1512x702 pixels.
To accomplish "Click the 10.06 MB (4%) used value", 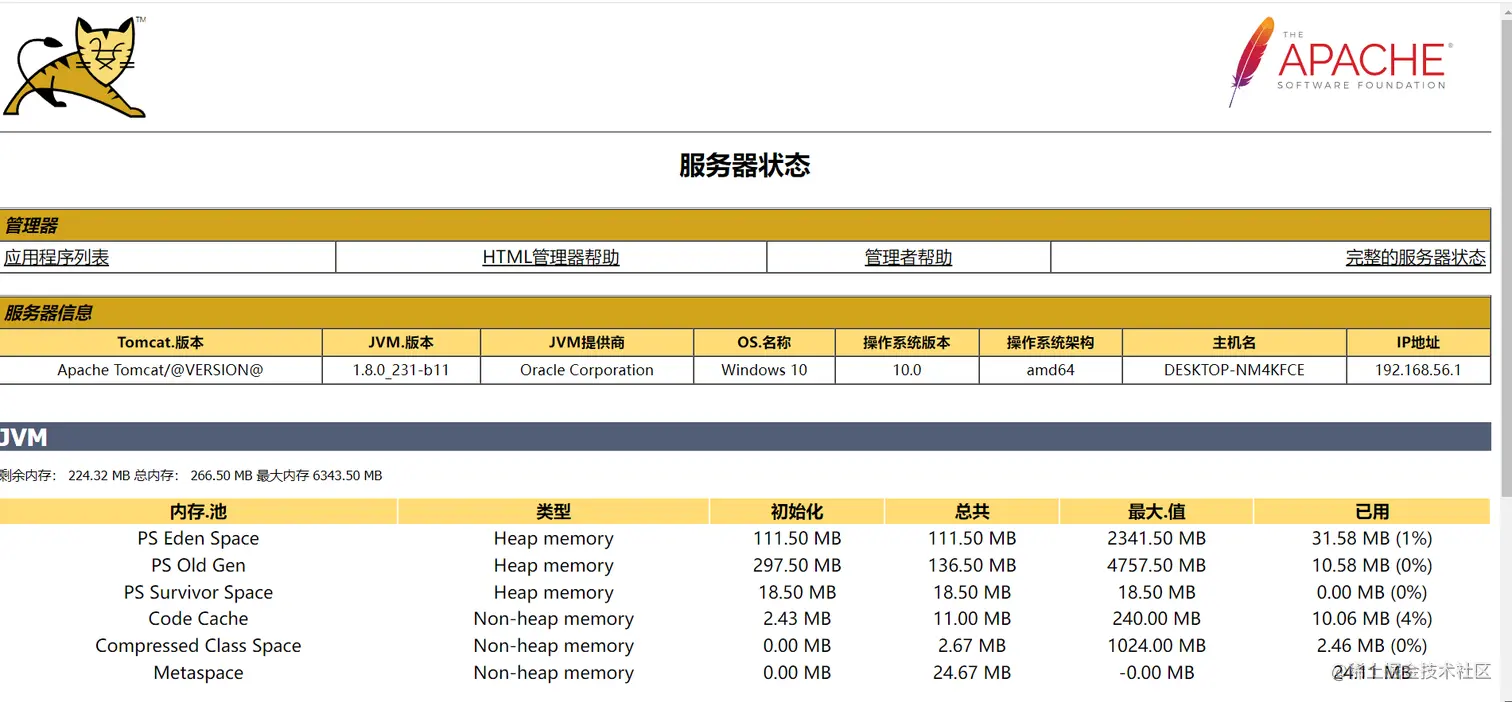I will 1372,619.
